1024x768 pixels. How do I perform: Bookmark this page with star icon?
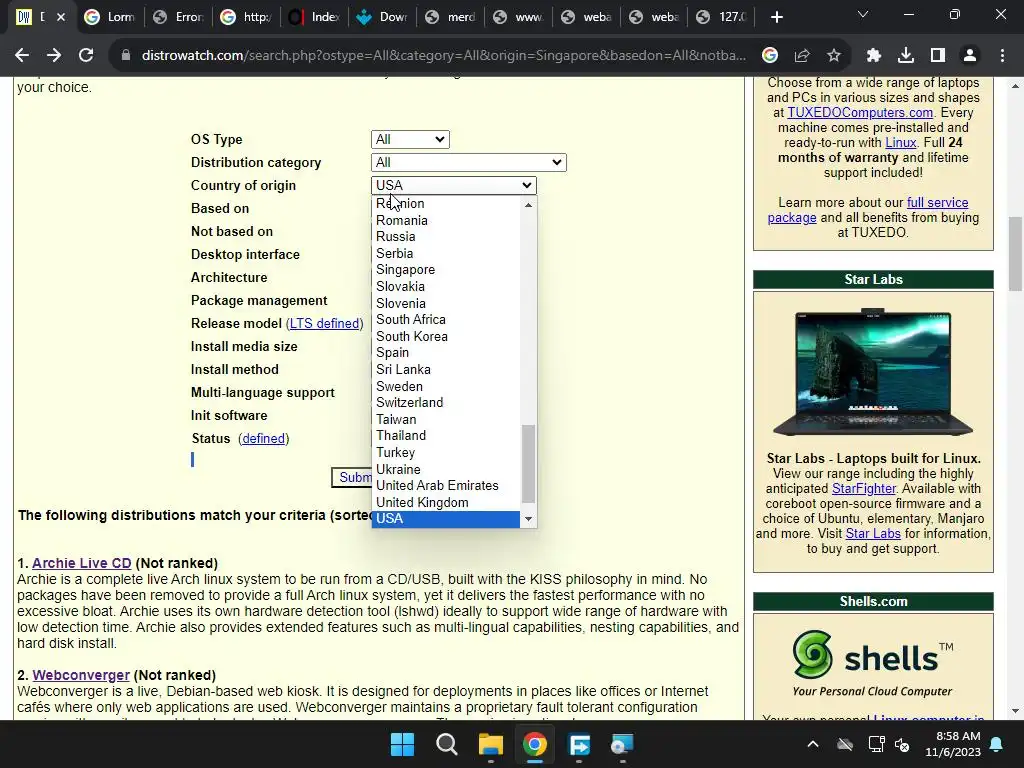[x=834, y=56]
